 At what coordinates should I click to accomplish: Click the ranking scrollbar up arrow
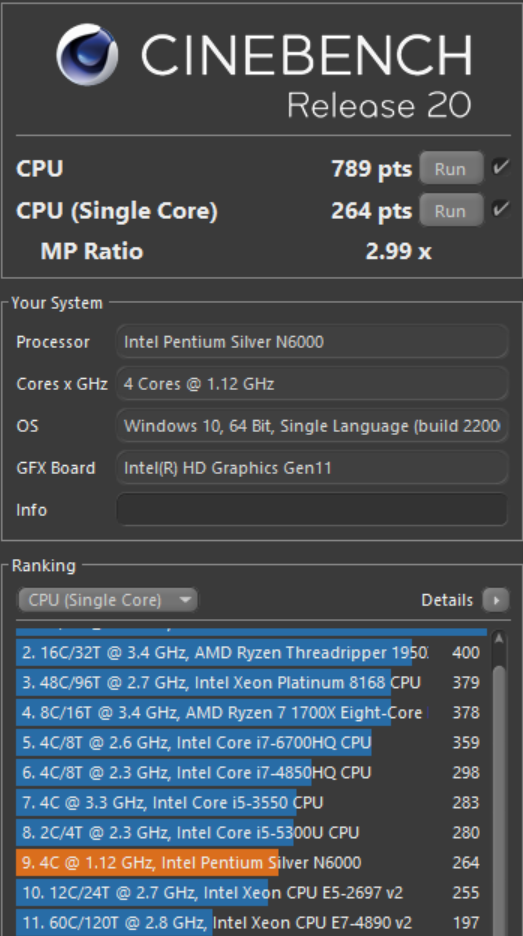[499, 639]
